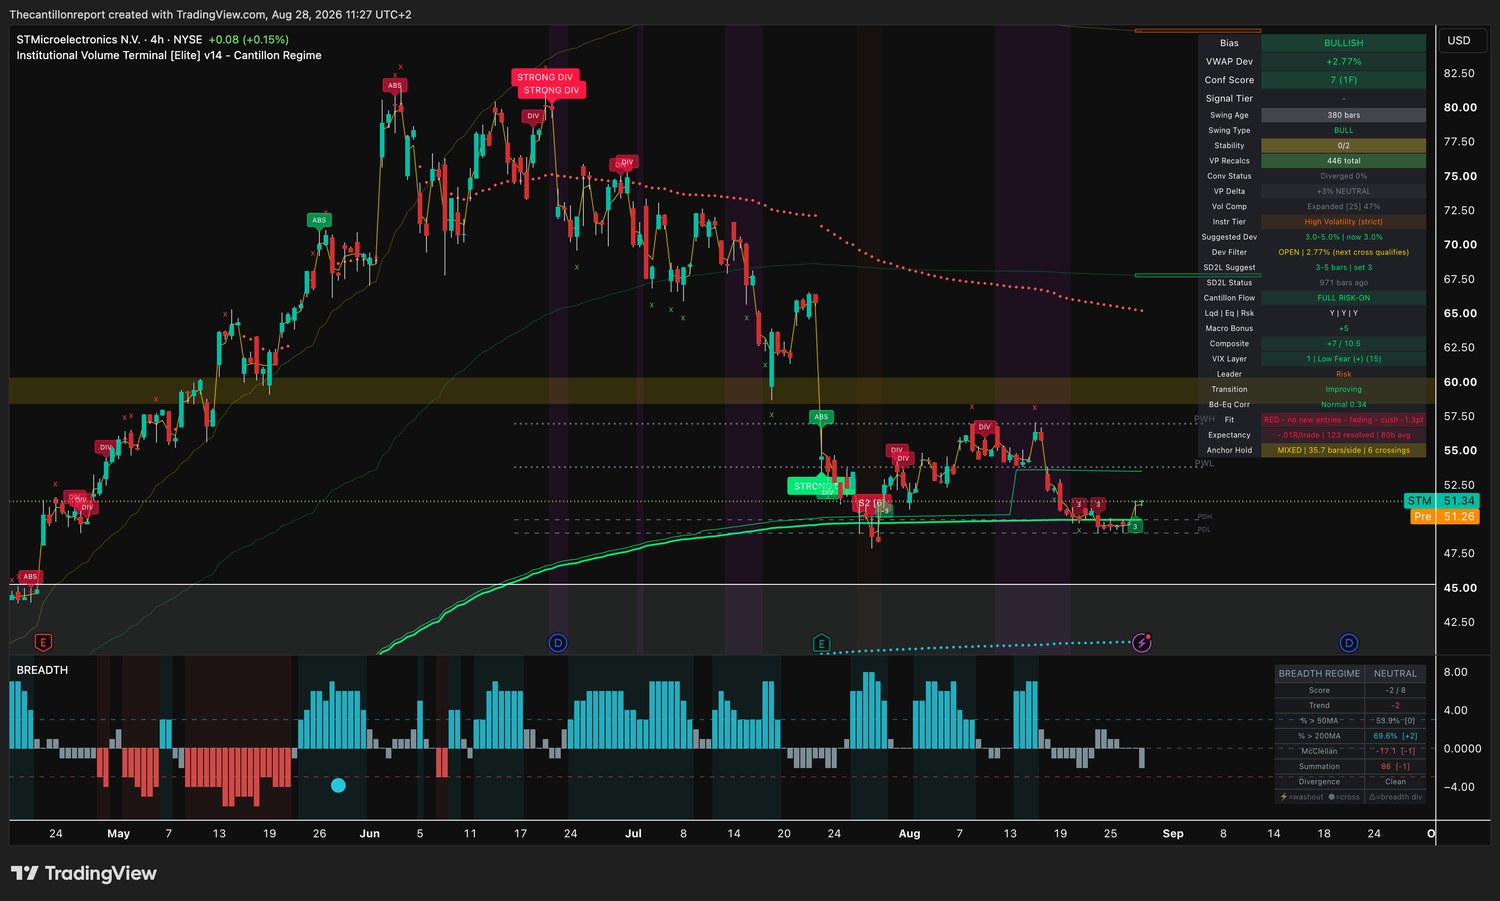This screenshot has height=901, width=1500.
Task: Click the blue dividend D marker in September
Action: tap(1348, 642)
